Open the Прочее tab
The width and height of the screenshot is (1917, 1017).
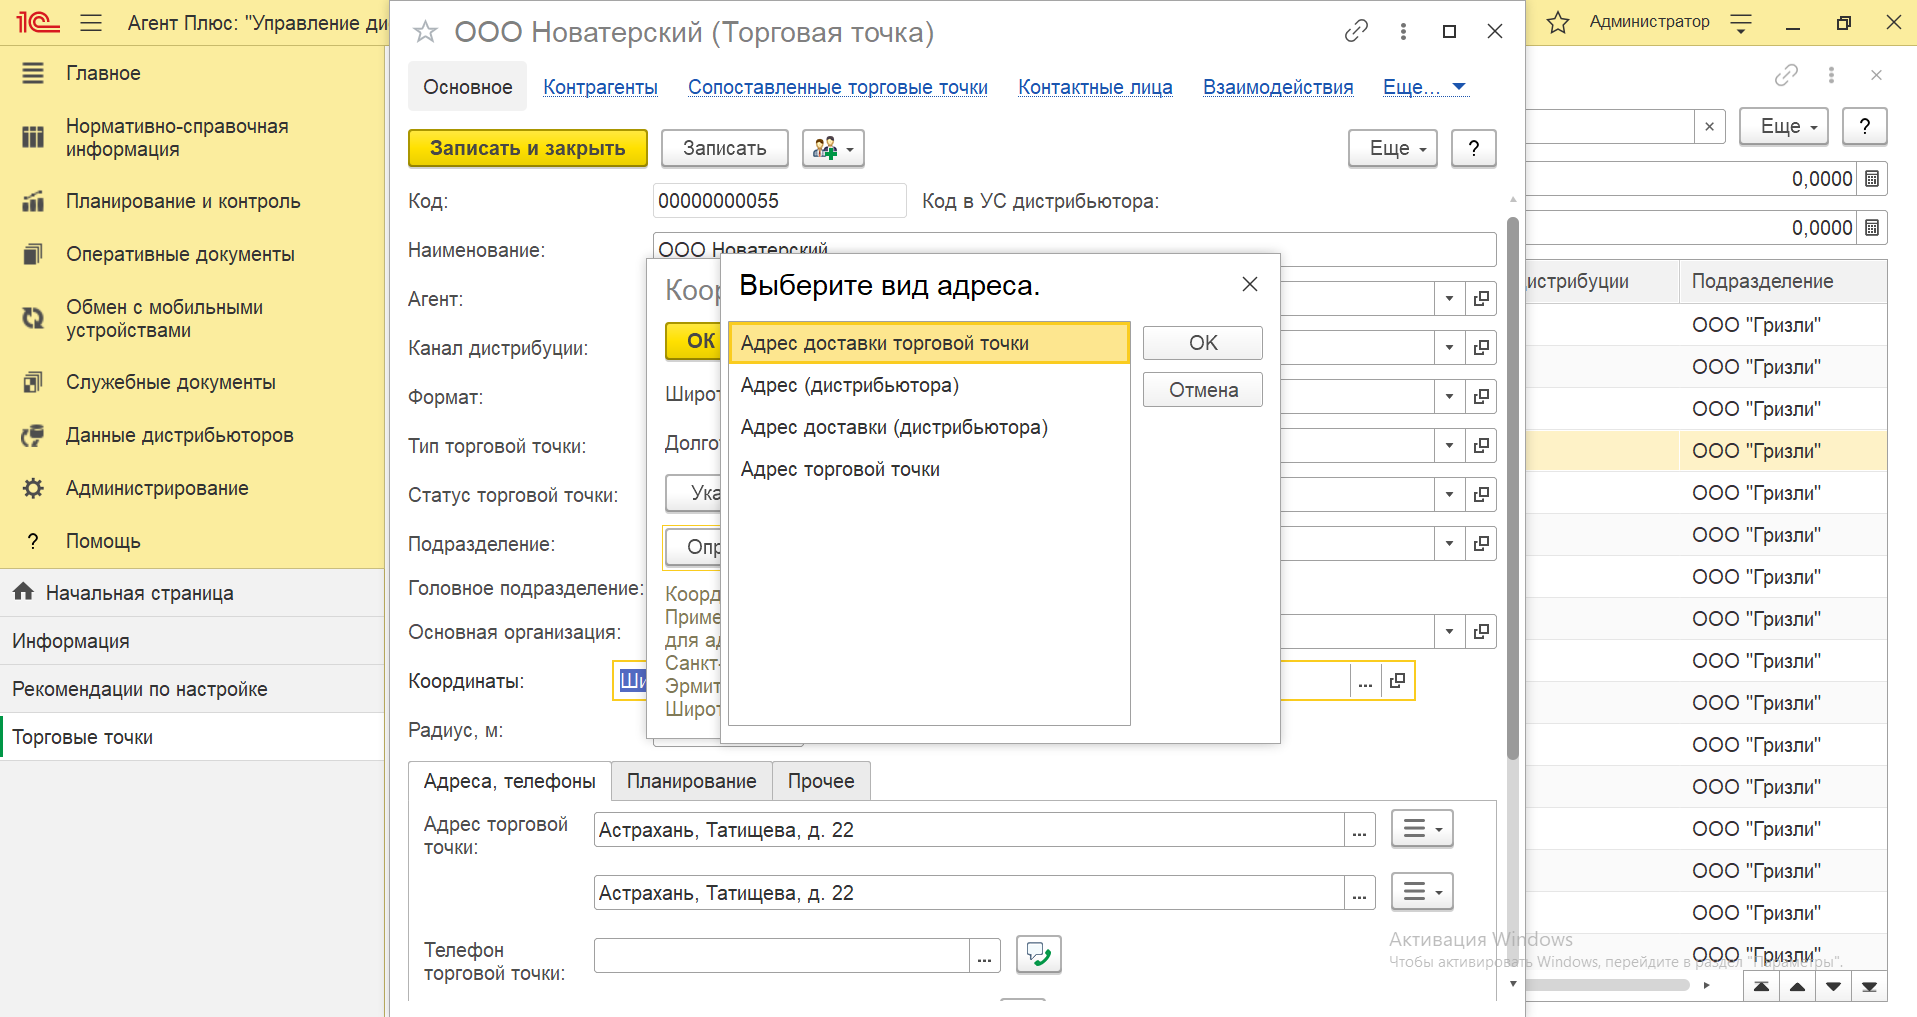[x=820, y=781]
